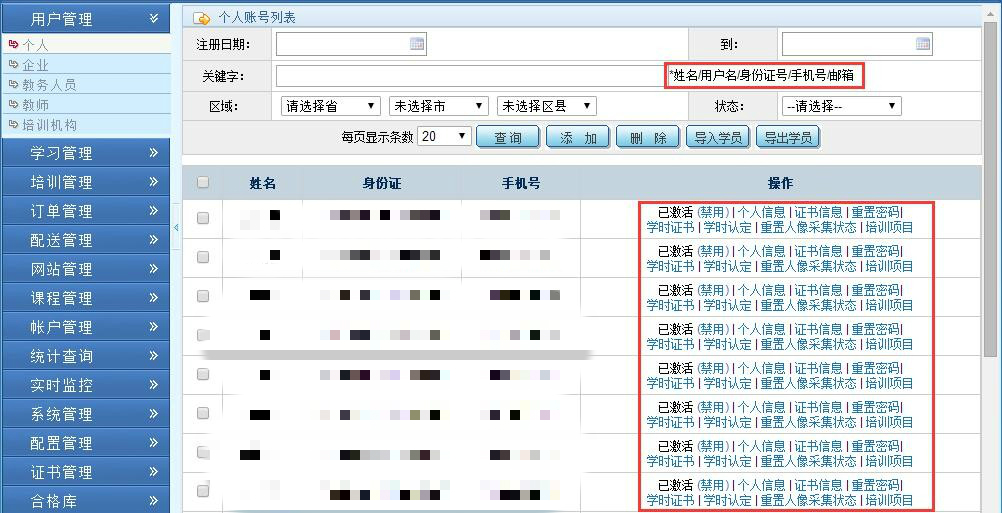This screenshot has height=513, width=1002.
Task: Open the 状态 --请选择-- dropdown
Action: click(x=841, y=106)
